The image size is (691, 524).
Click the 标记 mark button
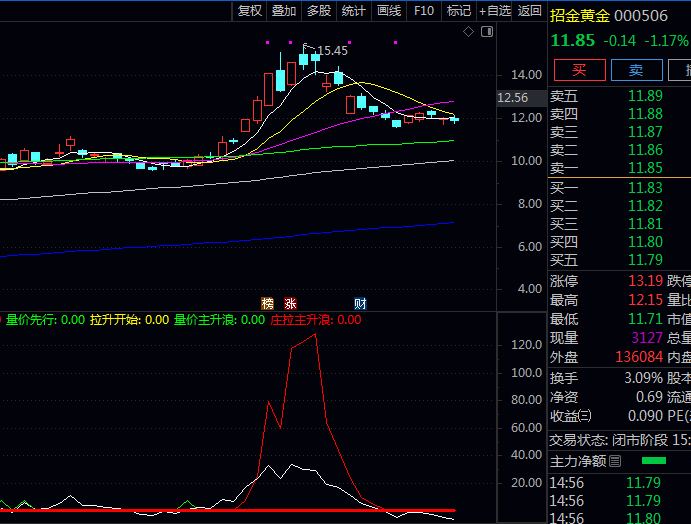pos(459,11)
